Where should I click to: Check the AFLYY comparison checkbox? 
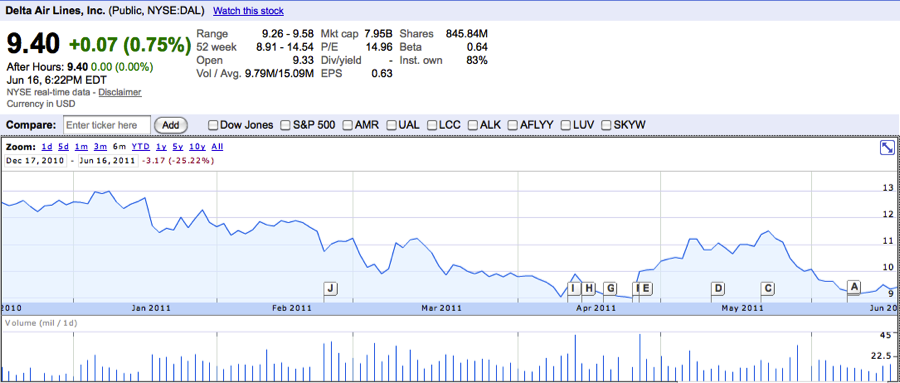(x=514, y=125)
